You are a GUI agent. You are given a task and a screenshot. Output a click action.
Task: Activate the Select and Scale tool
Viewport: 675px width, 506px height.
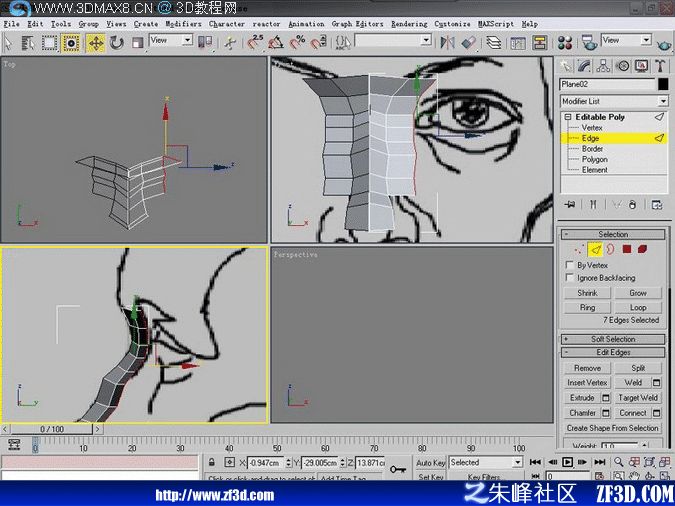pyautogui.click(x=137, y=43)
